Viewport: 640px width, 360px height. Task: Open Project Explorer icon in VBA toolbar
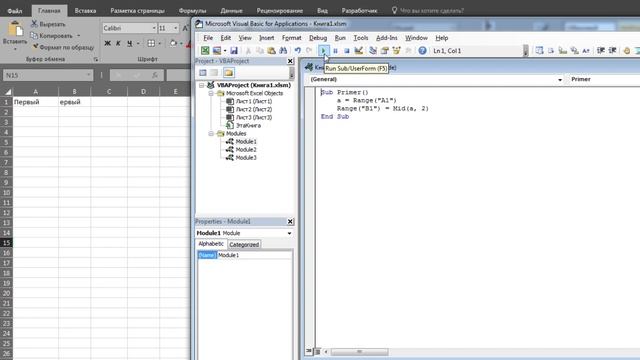tap(373, 51)
